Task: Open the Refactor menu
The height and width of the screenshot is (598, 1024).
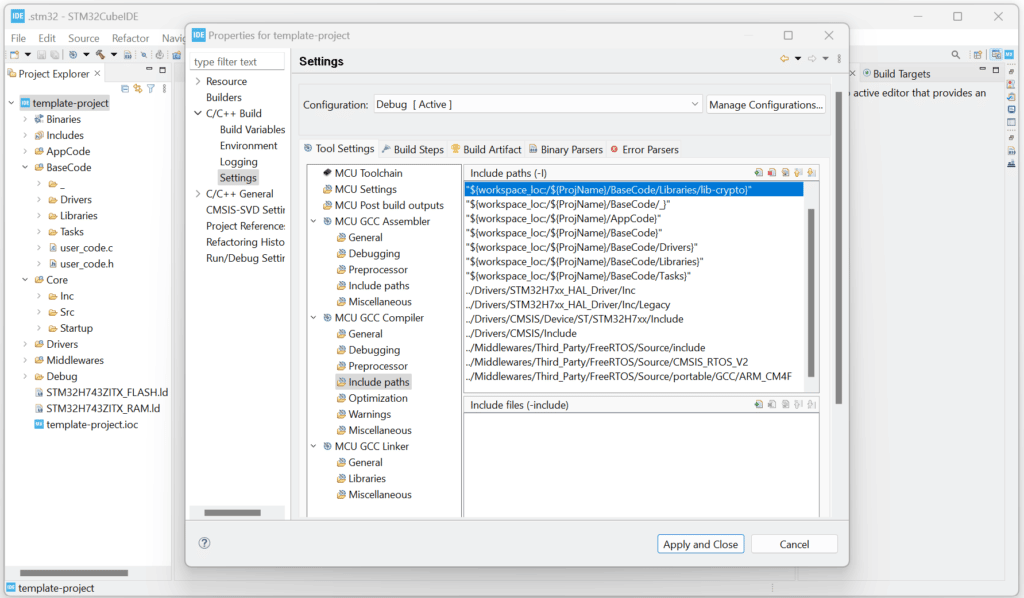Action: (x=130, y=38)
